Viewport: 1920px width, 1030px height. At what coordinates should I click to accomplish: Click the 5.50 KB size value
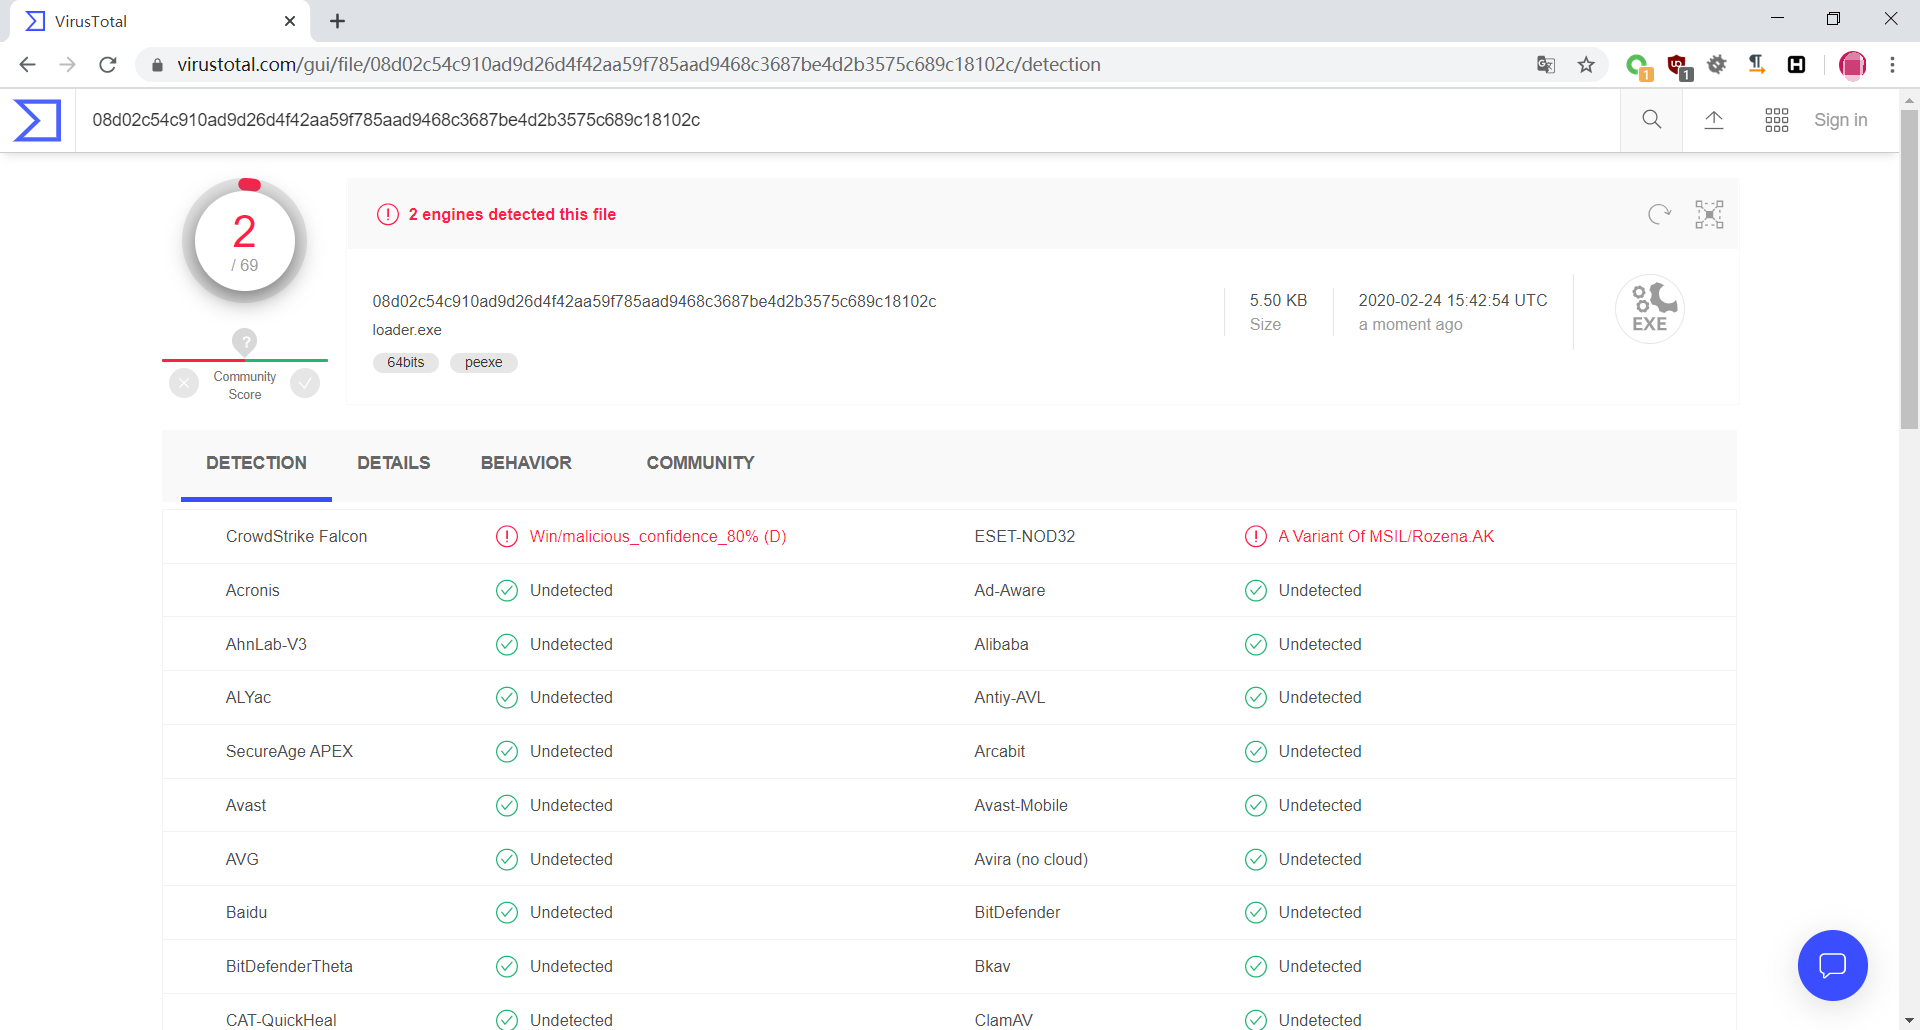click(1278, 301)
